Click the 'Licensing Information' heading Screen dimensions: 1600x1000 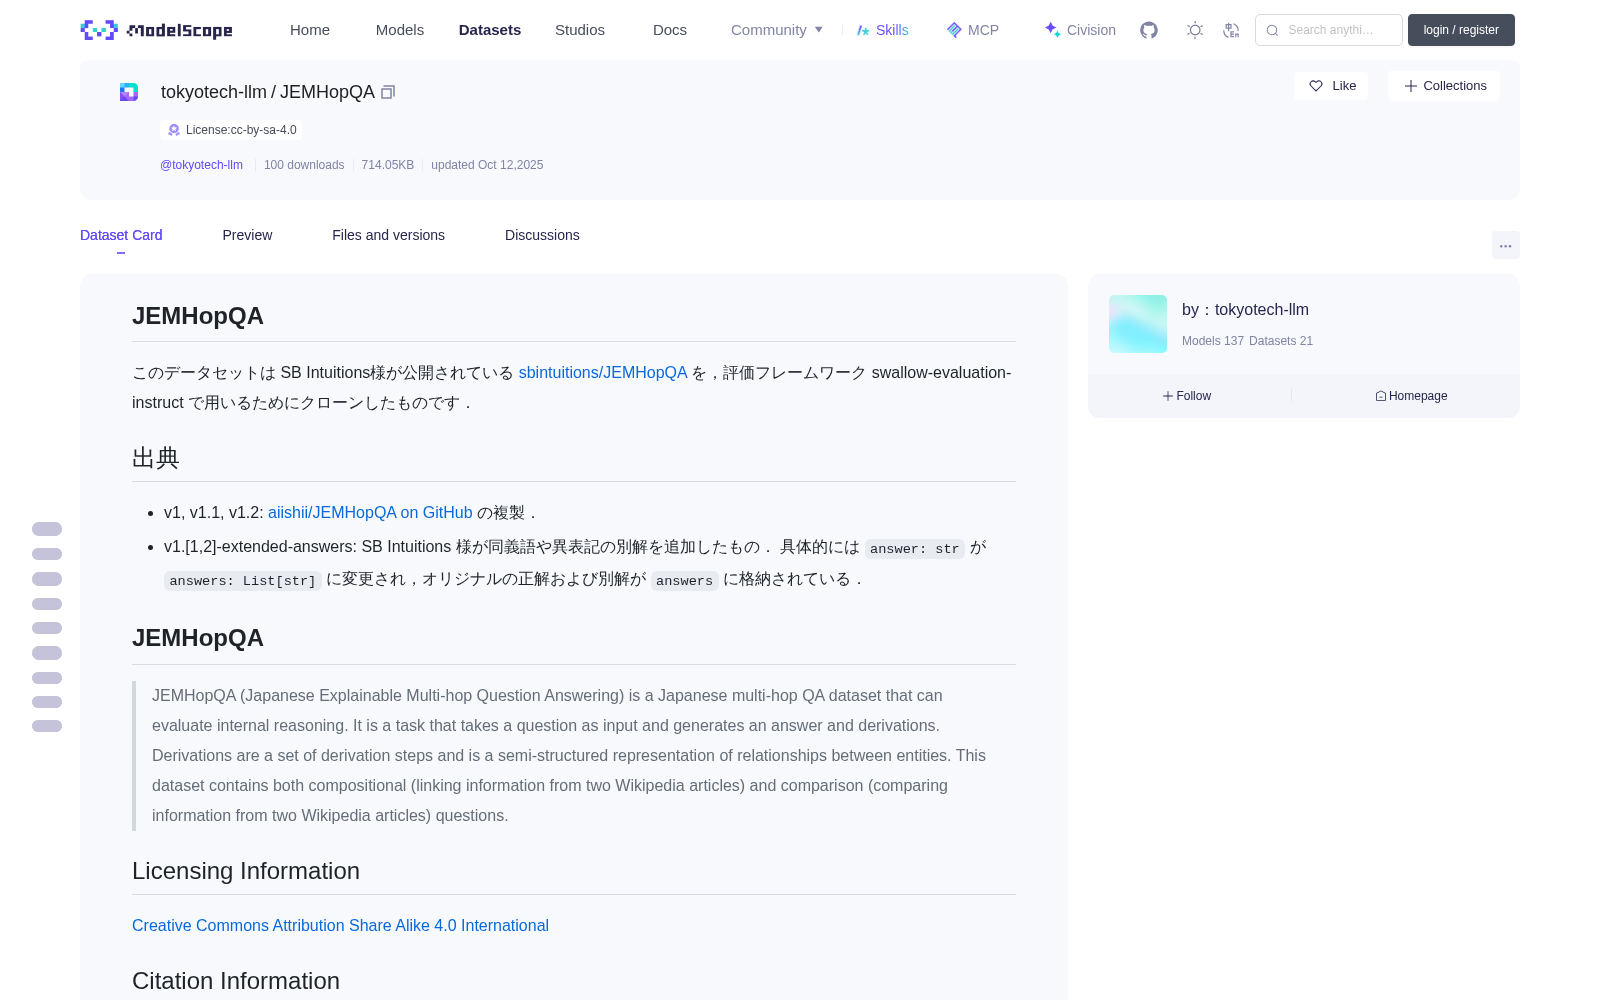click(x=246, y=871)
